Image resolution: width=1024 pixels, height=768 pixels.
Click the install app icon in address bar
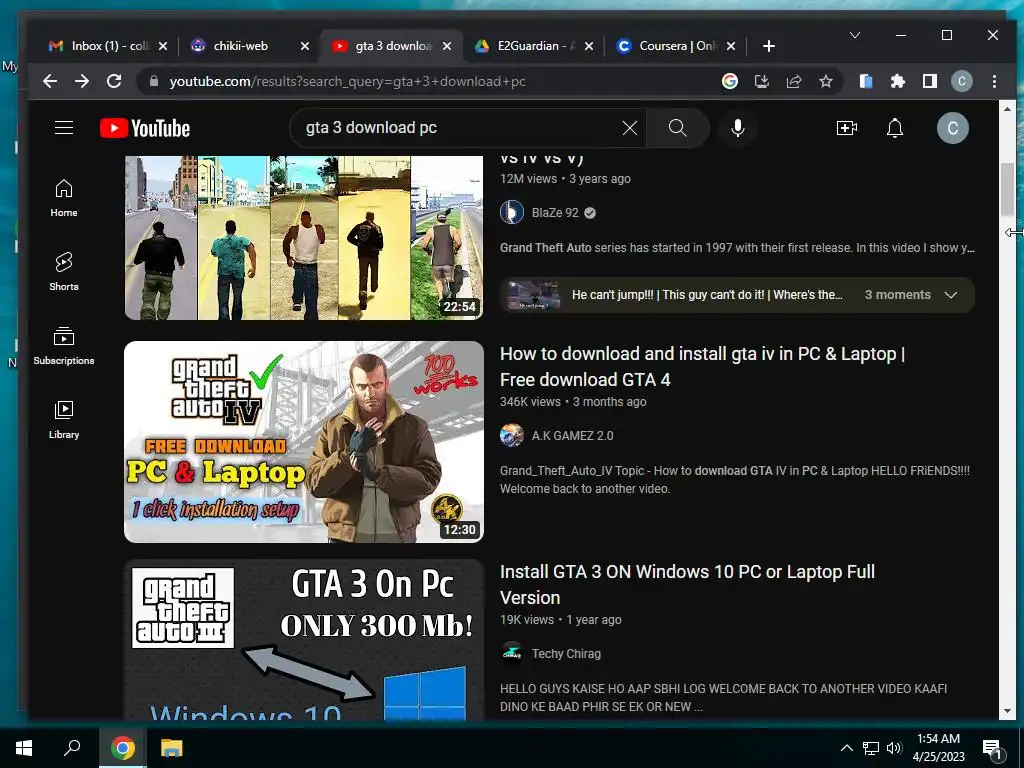coord(761,82)
